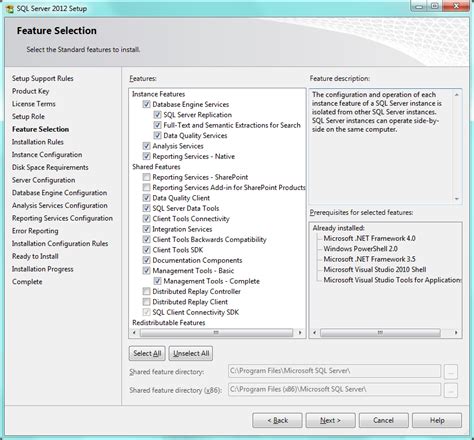The width and height of the screenshot is (474, 440).
Task: Browse for shared feature directory (x86)
Action: pos(451,390)
